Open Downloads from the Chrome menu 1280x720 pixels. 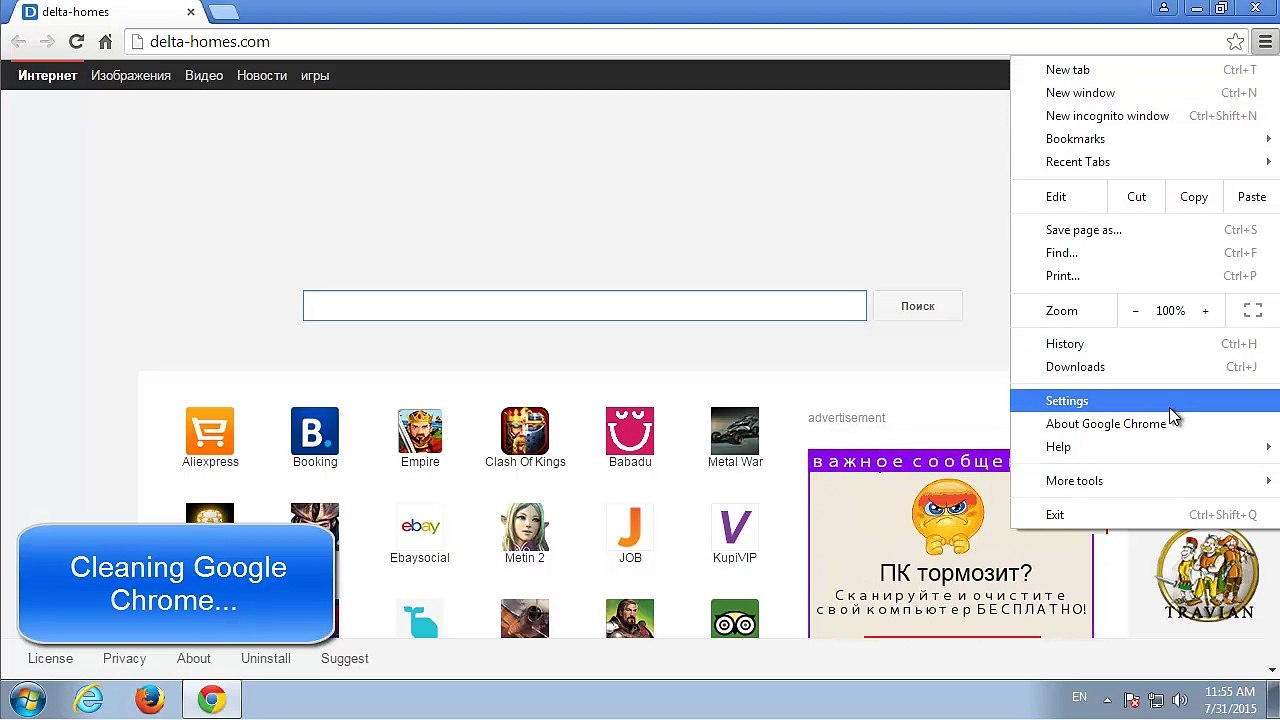(1145, 367)
